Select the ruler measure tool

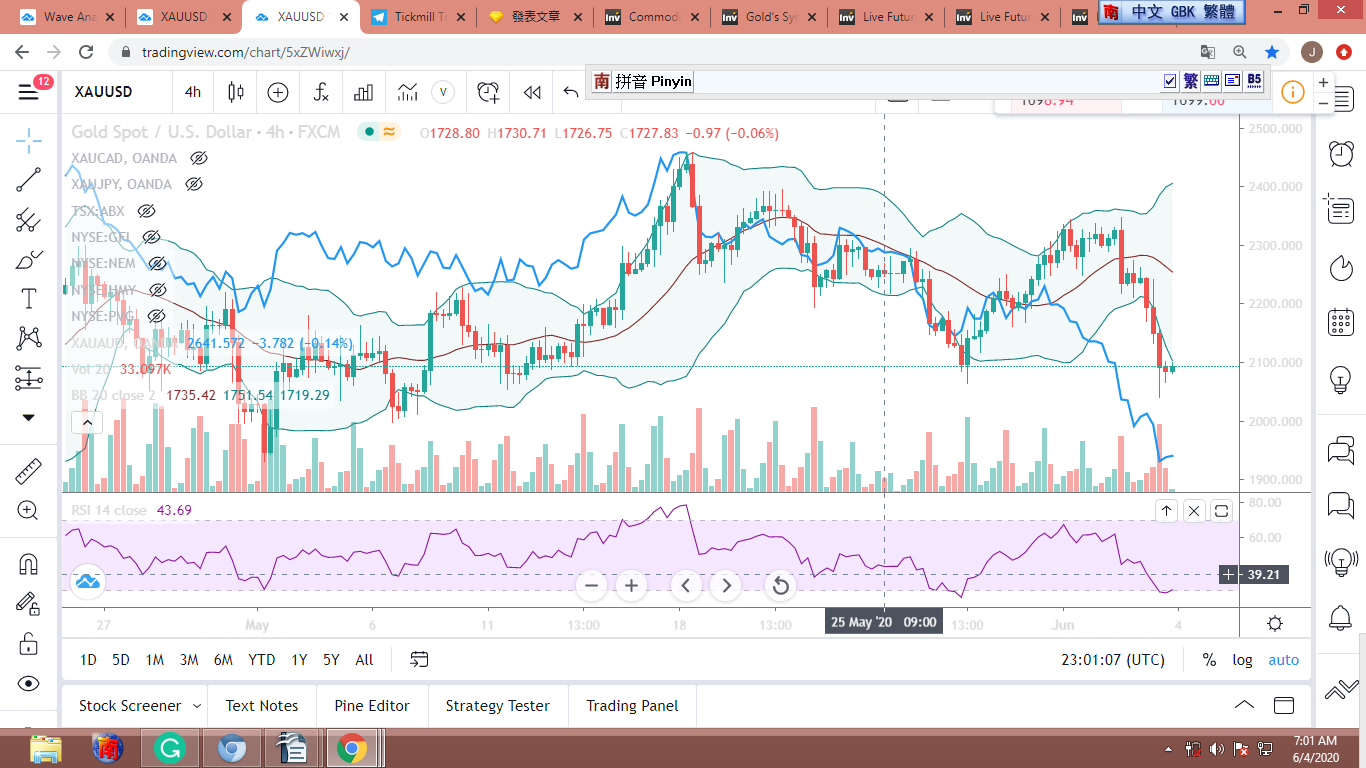(x=28, y=471)
